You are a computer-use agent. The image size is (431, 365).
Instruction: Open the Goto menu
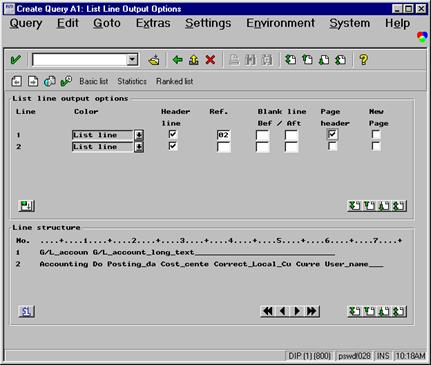point(107,23)
